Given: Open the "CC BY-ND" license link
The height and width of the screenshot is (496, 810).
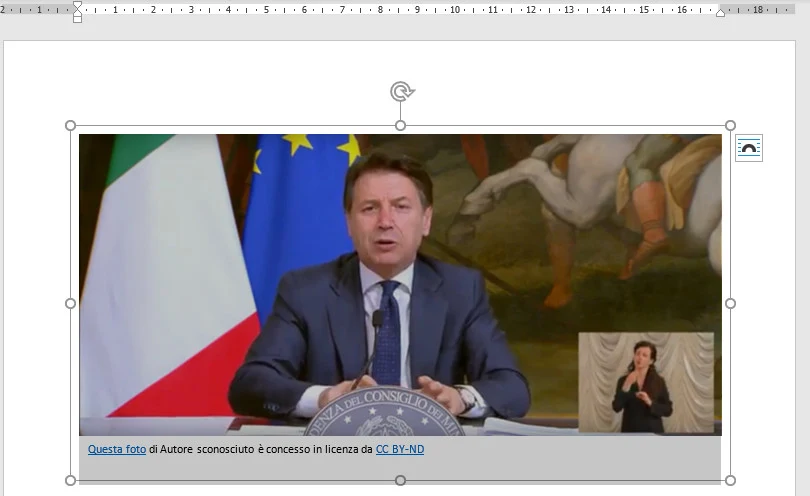Looking at the screenshot, I should click(400, 450).
